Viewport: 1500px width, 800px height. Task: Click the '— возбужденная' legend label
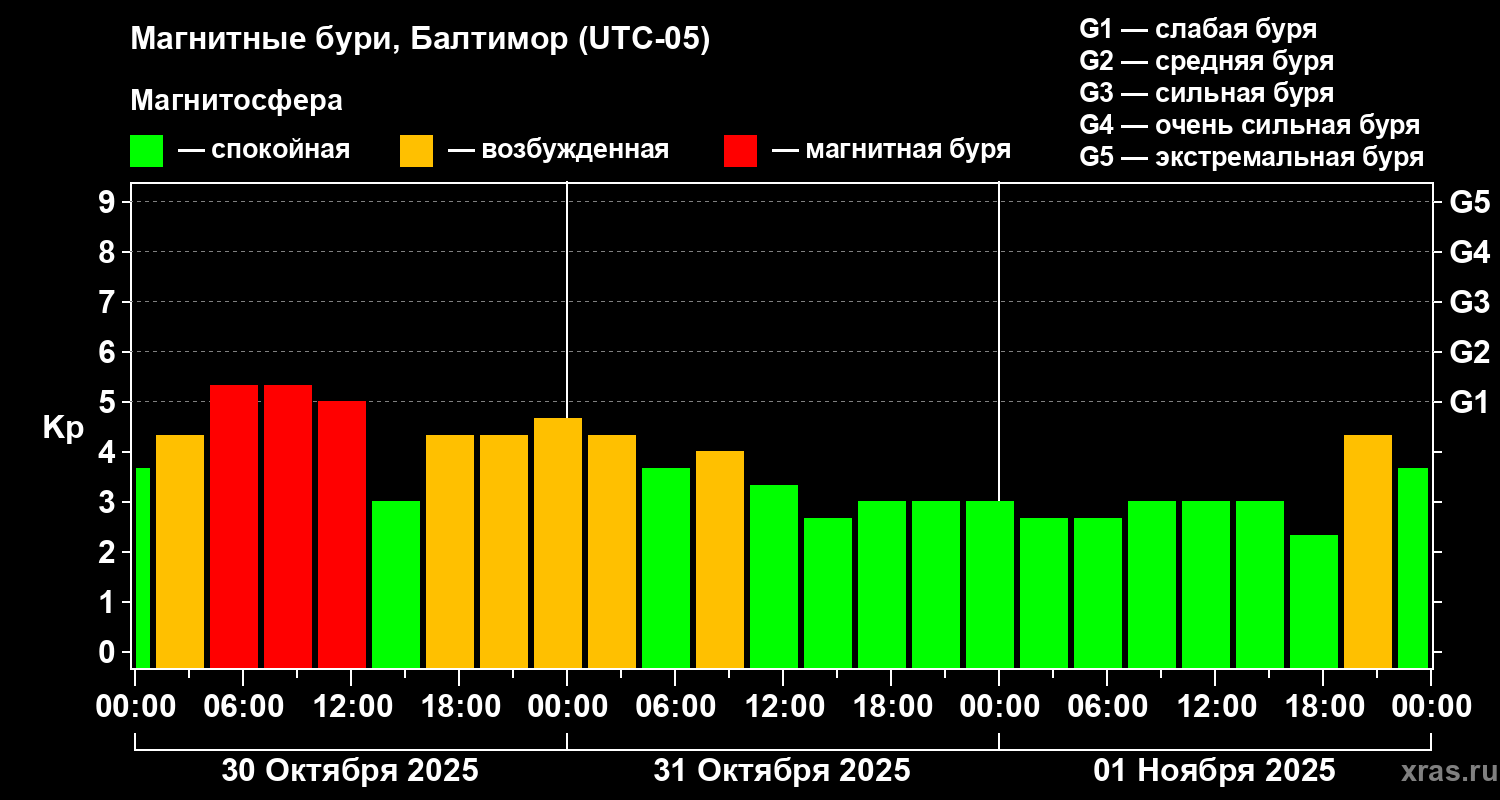tap(558, 150)
